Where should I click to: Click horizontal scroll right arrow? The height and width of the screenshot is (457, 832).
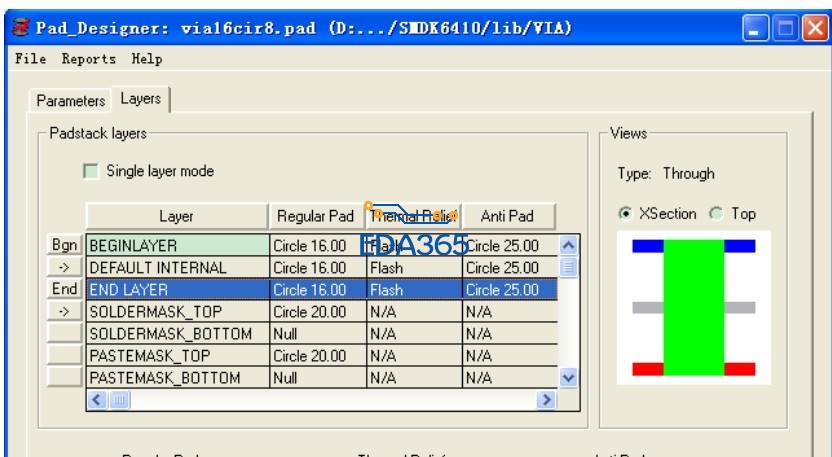(545, 399)
